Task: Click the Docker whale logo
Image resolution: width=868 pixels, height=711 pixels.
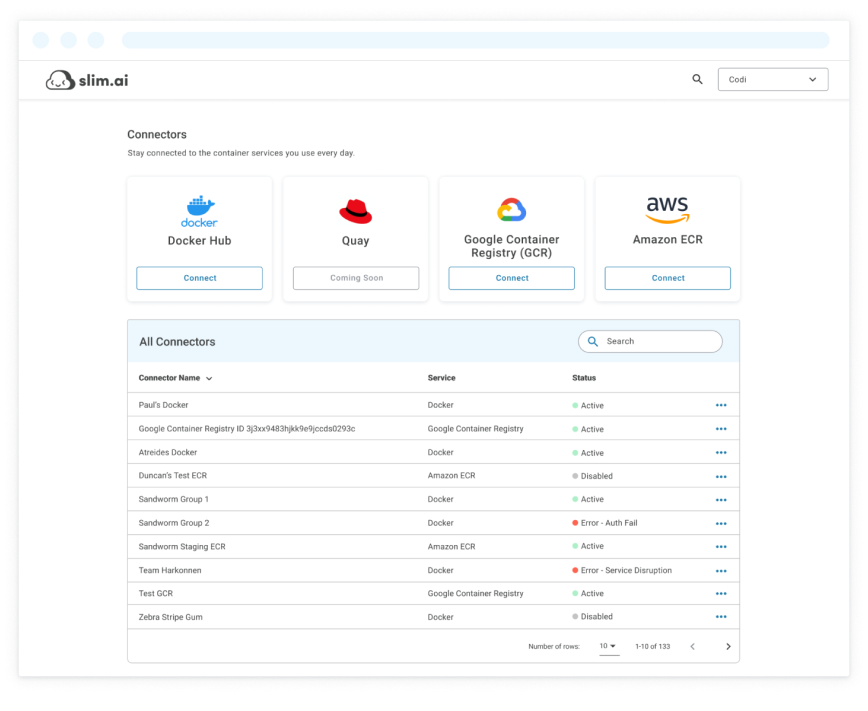Action: 199,210
